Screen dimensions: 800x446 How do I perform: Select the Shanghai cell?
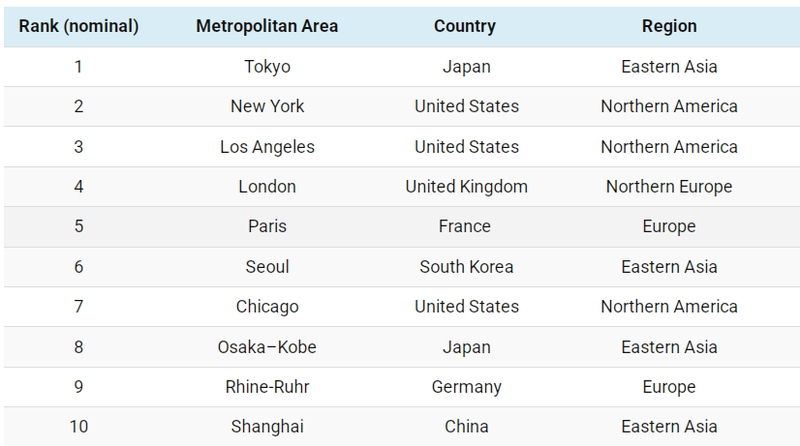tap(267, 427)
